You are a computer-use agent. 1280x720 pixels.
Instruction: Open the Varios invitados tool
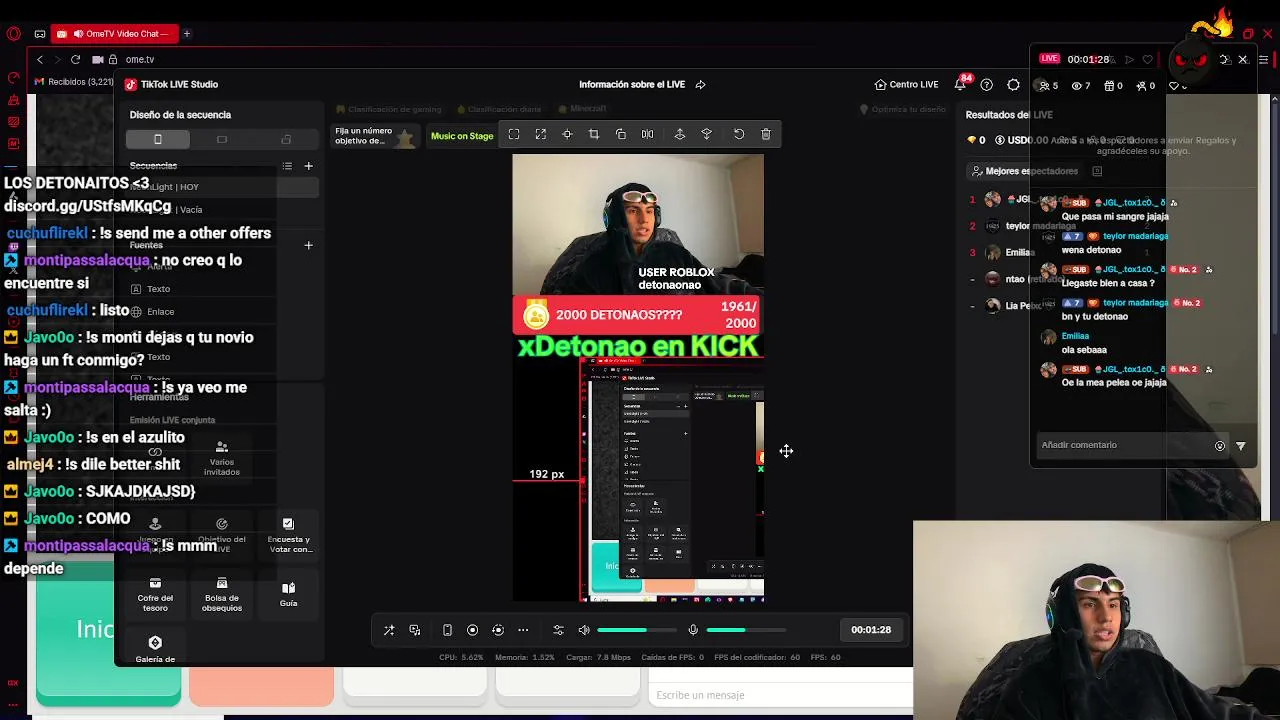[222, 459]
